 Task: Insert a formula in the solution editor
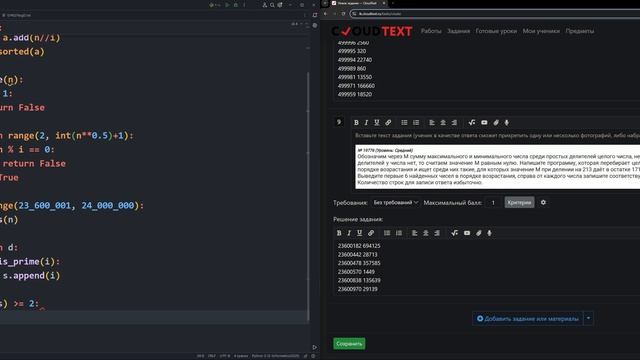tap(455, 233)
